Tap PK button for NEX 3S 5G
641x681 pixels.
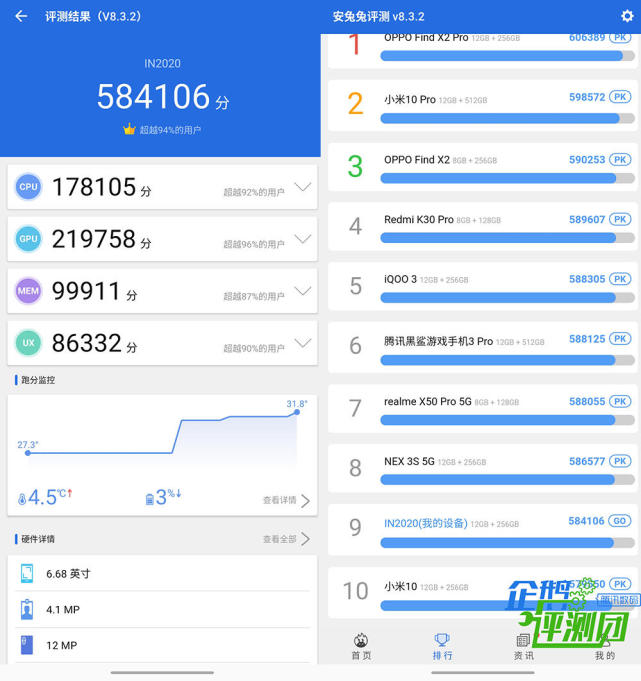[620, 461]
